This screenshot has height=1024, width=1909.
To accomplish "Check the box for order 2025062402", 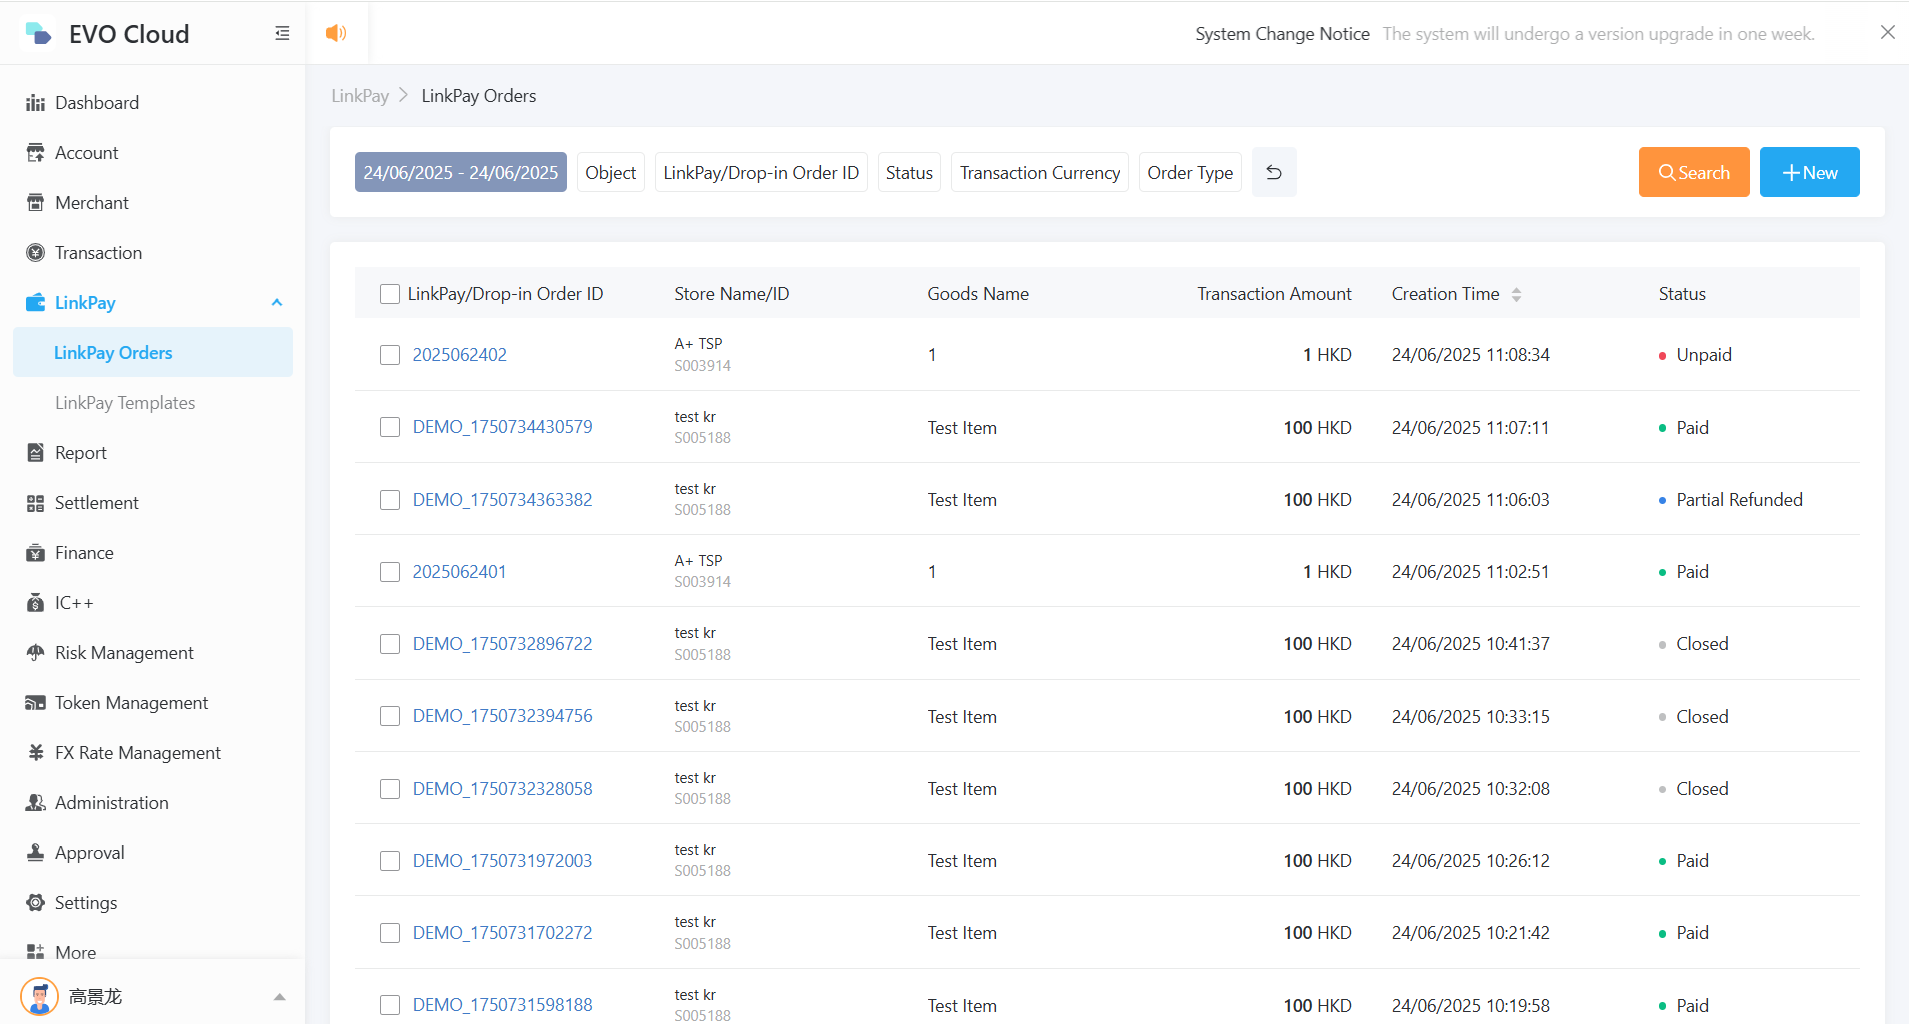I will click(390, 355).
